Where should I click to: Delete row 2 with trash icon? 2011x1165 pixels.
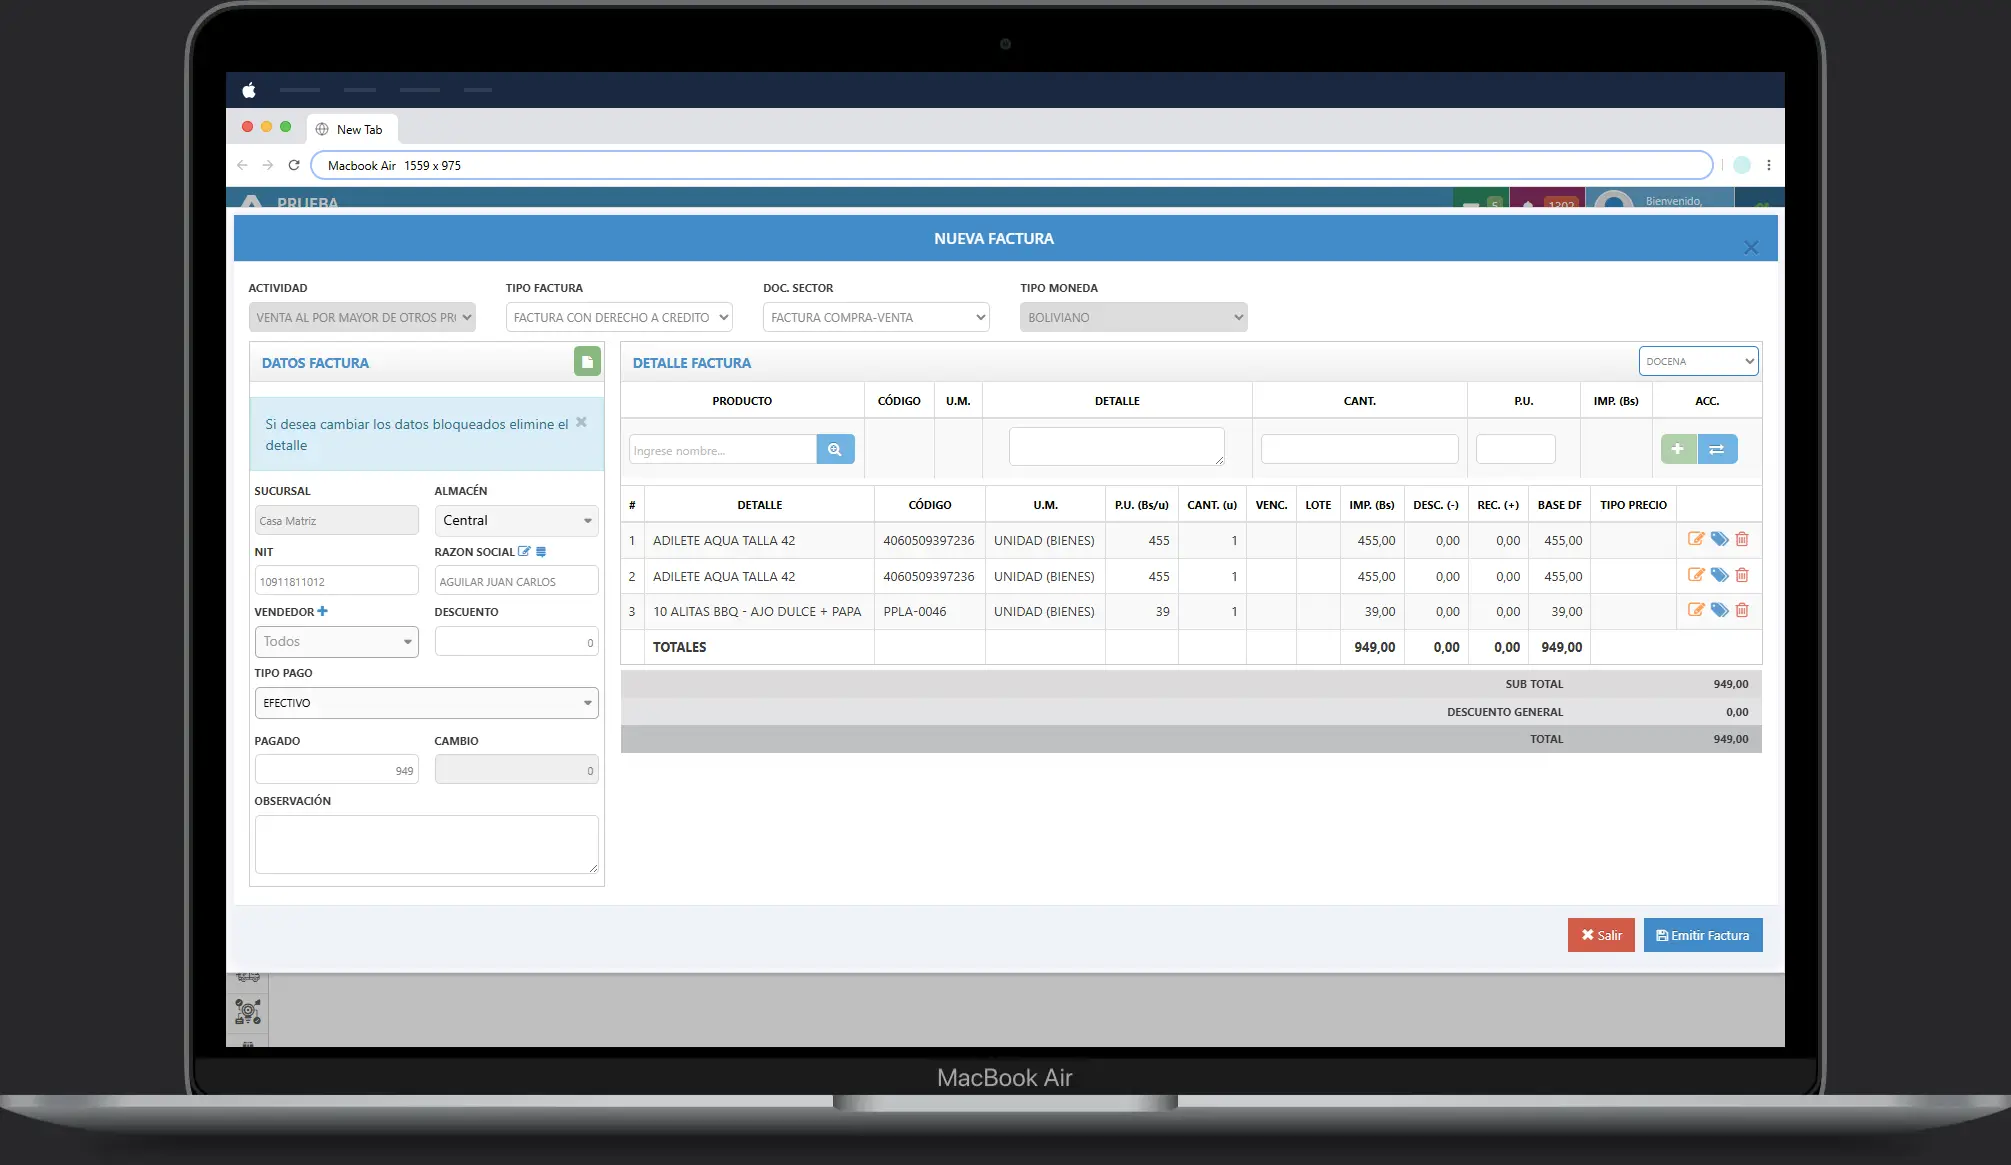point(1742,575)
